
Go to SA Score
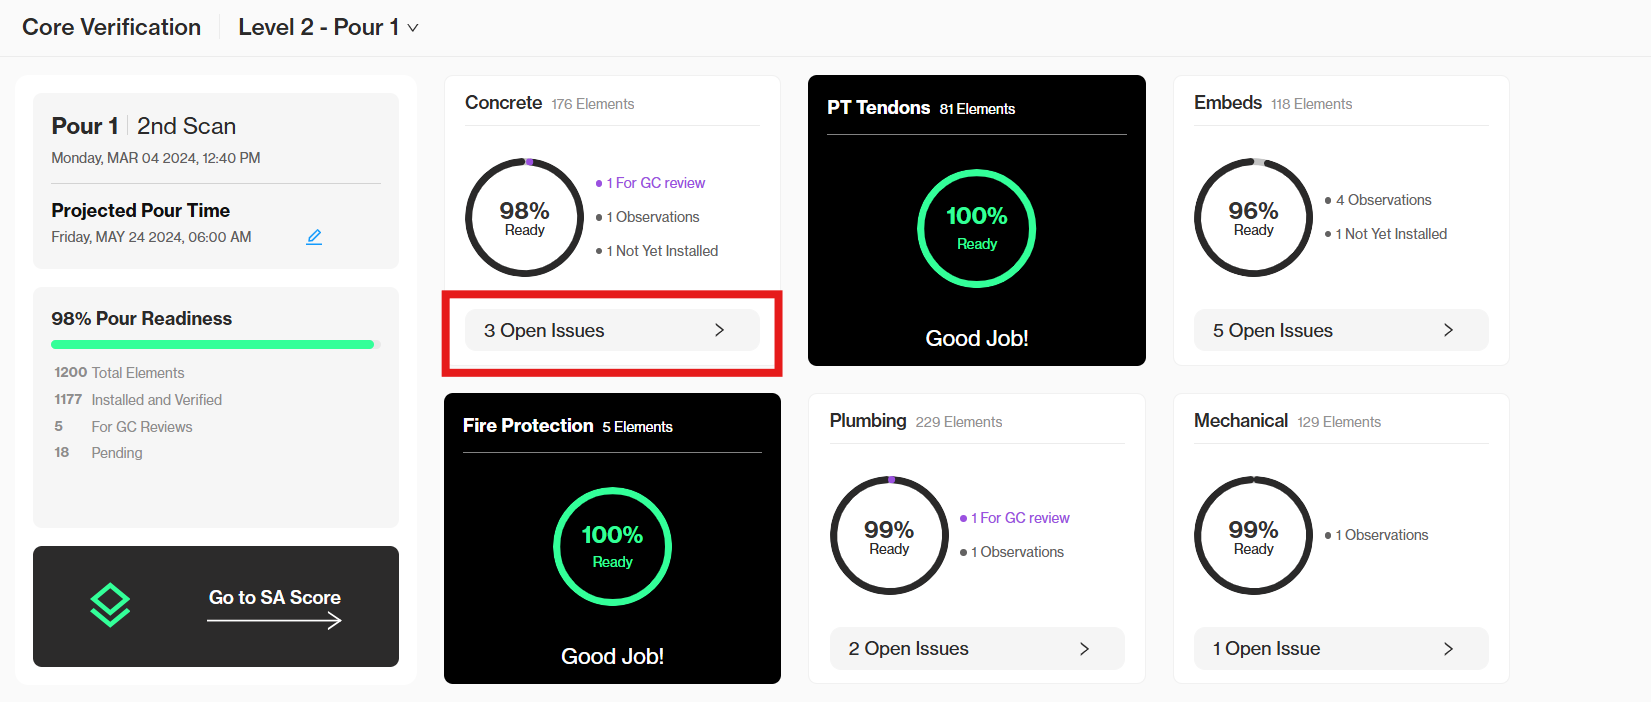click(x=275, y=597)
